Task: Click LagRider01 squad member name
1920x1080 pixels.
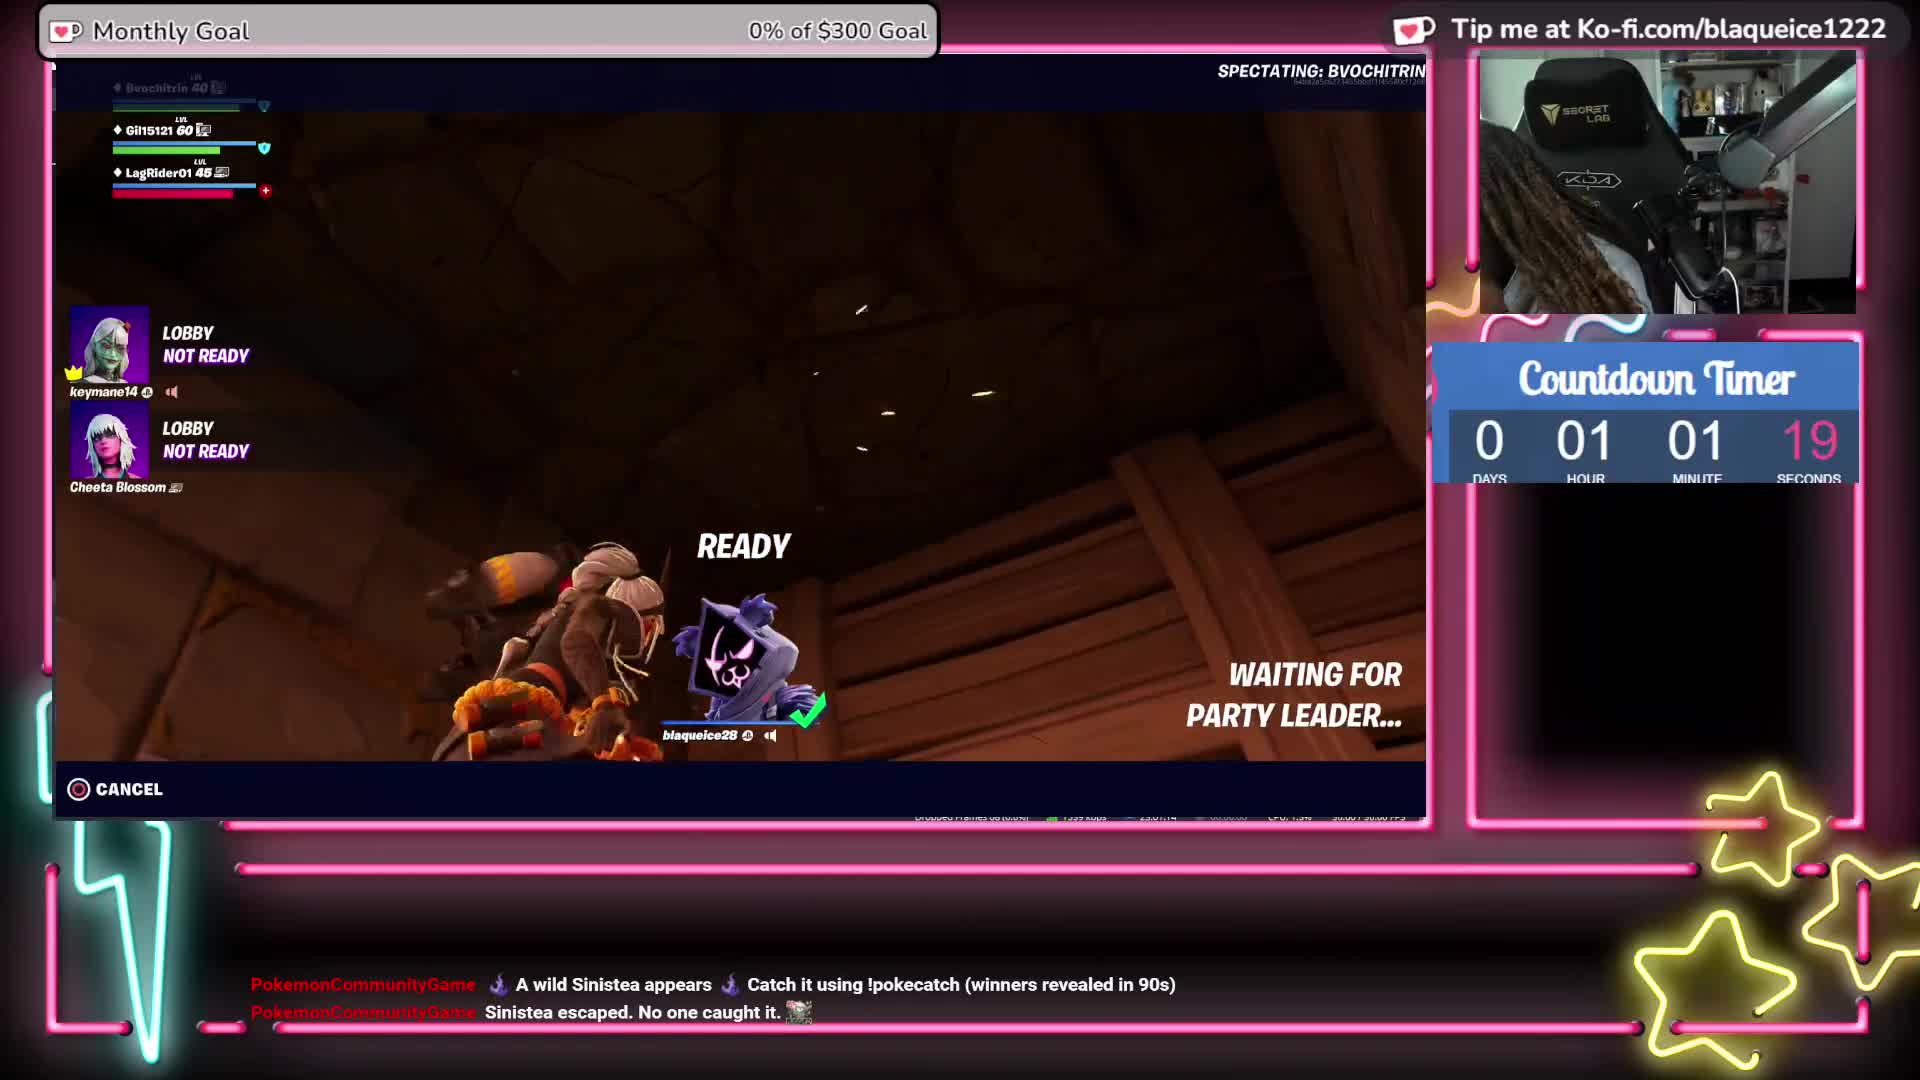Action: 158,173
